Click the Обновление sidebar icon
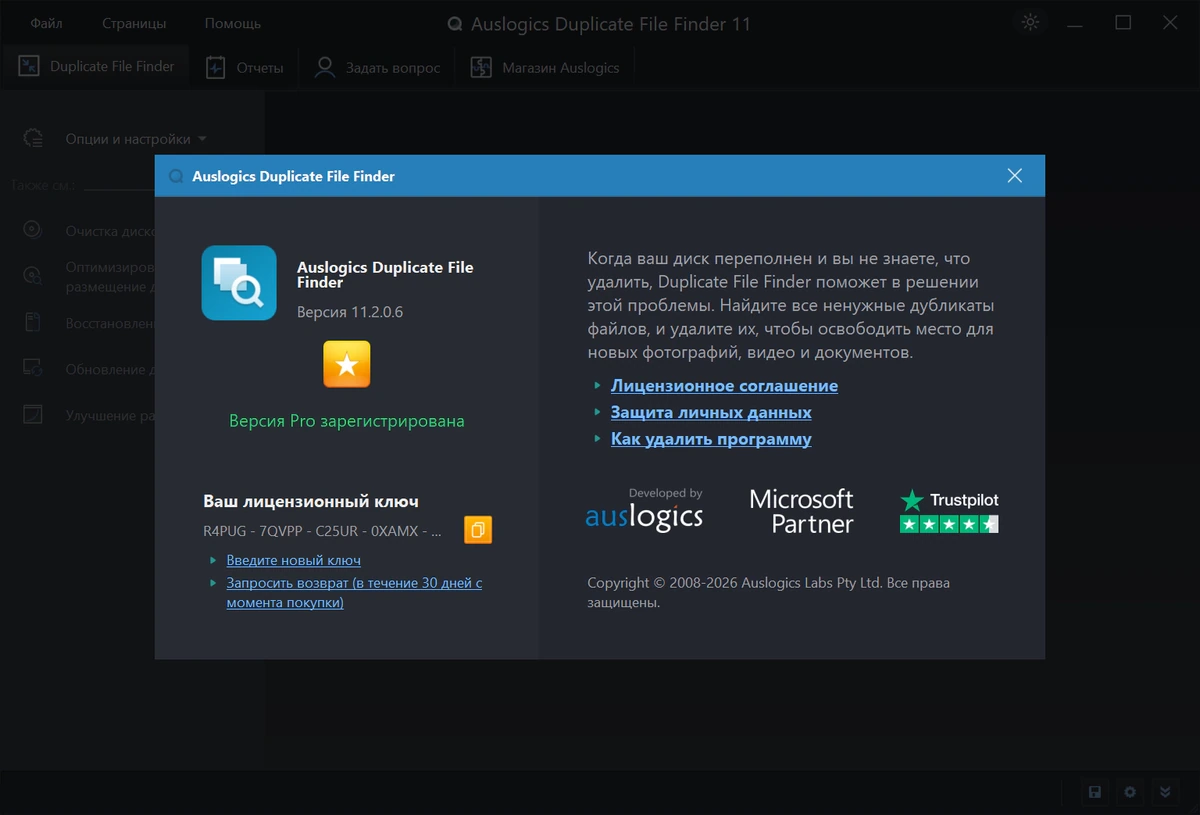The image size is (1200, 815). pos(33,368)
